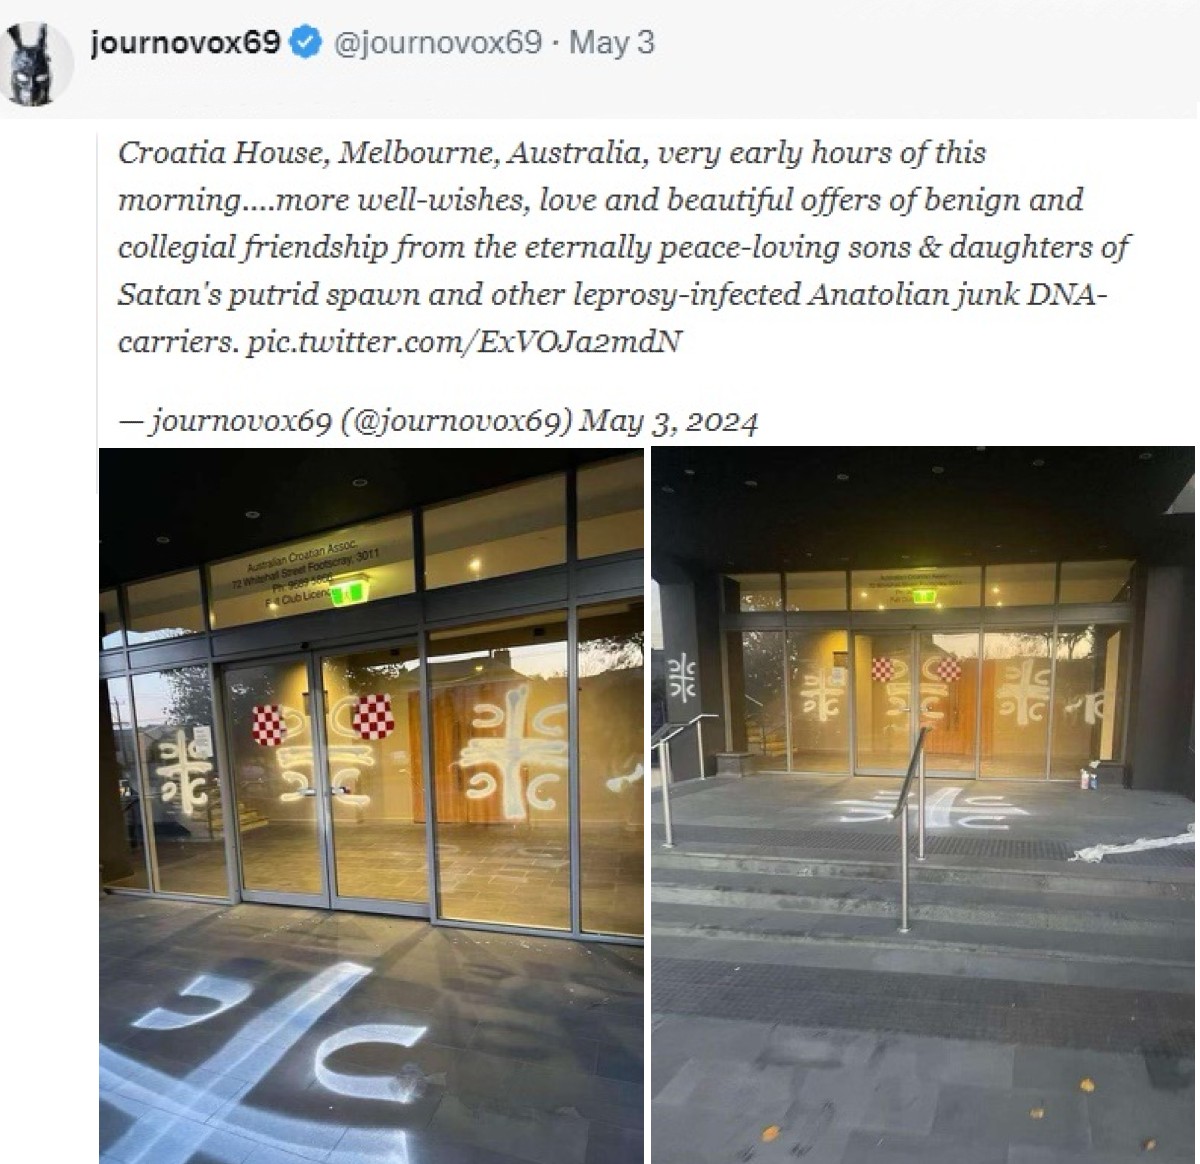Follow the pic.twitter.com/ExVOJa2mdN link

(x=464, y=341)
